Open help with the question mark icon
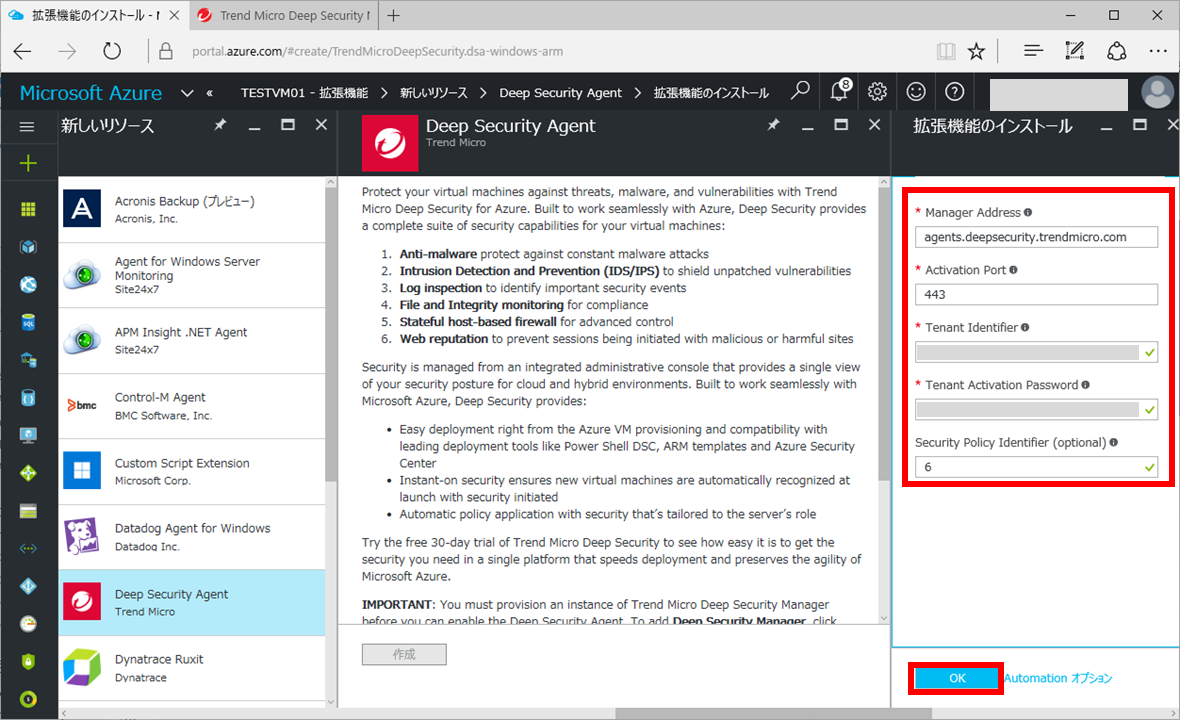This screenshot has height=720, width=1180. click(953, 91)
